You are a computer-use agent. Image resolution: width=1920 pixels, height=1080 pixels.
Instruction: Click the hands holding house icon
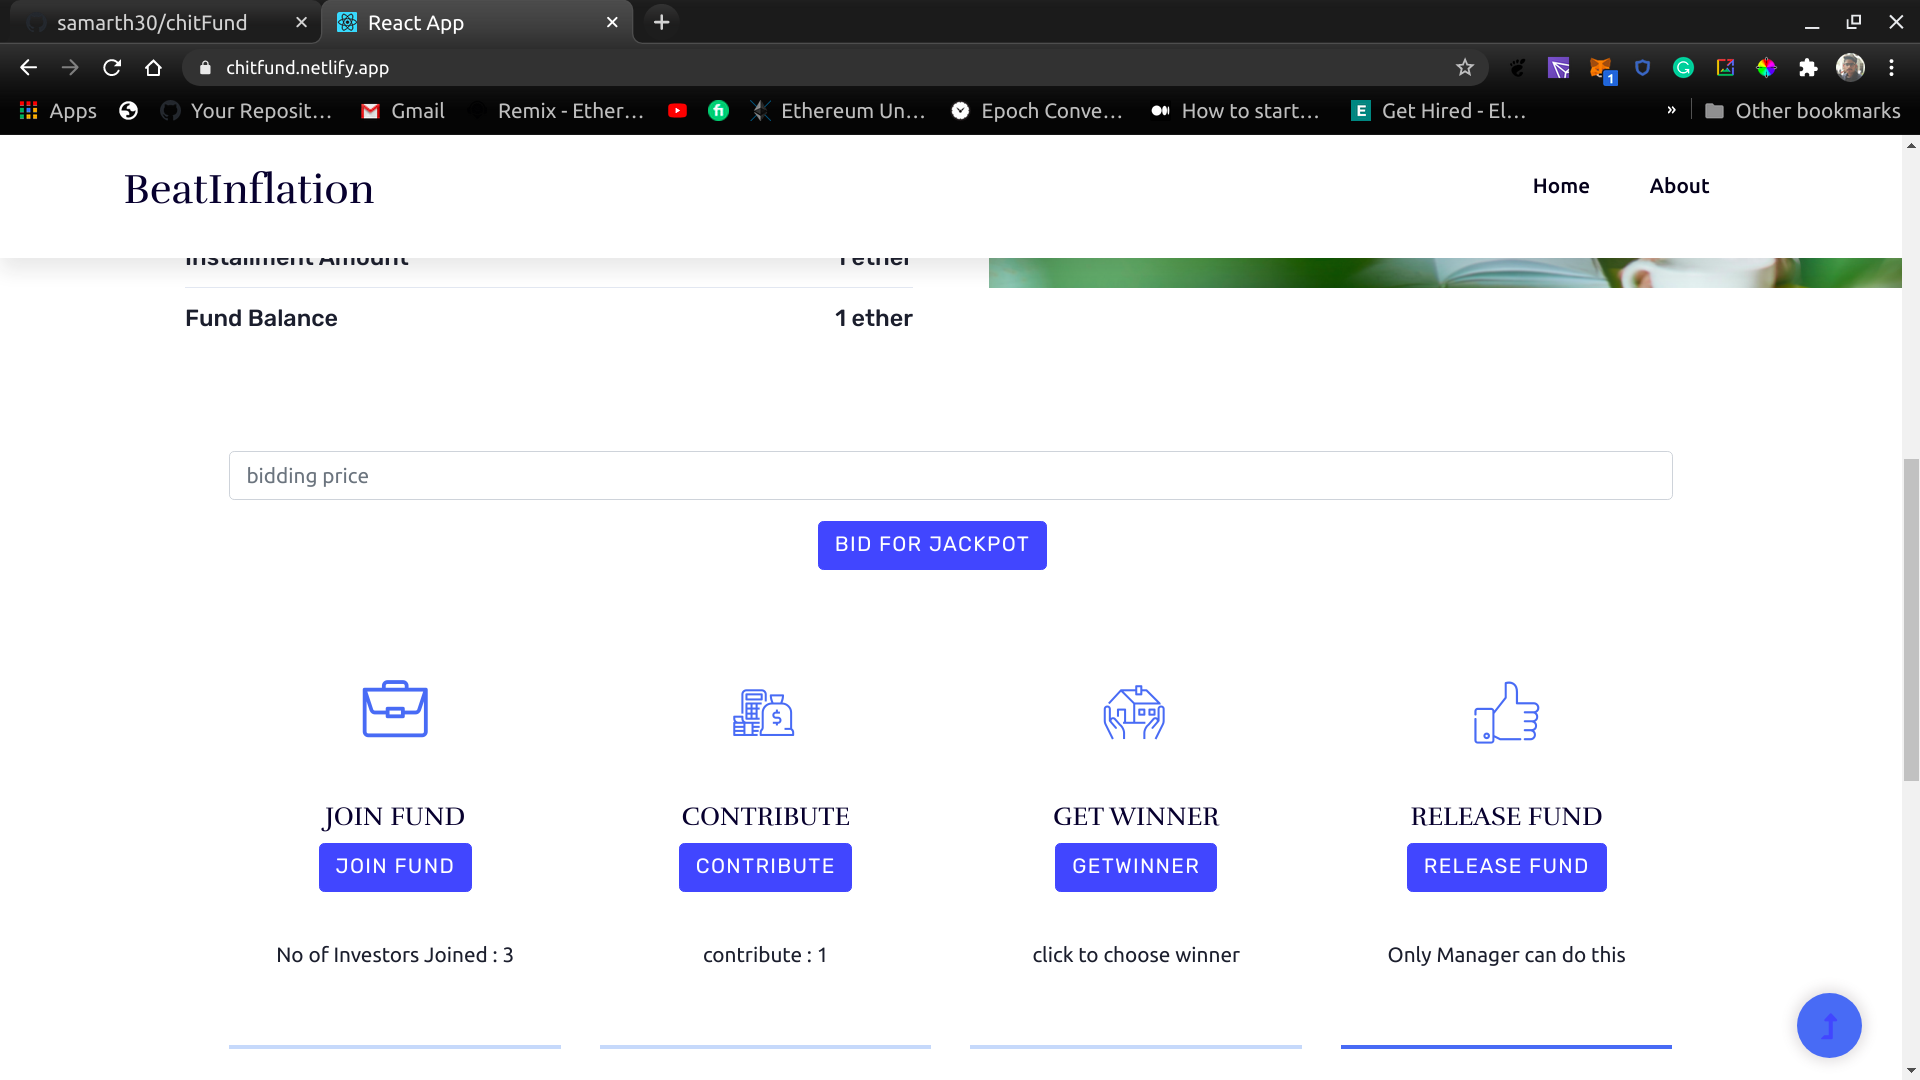[1134, 712]
